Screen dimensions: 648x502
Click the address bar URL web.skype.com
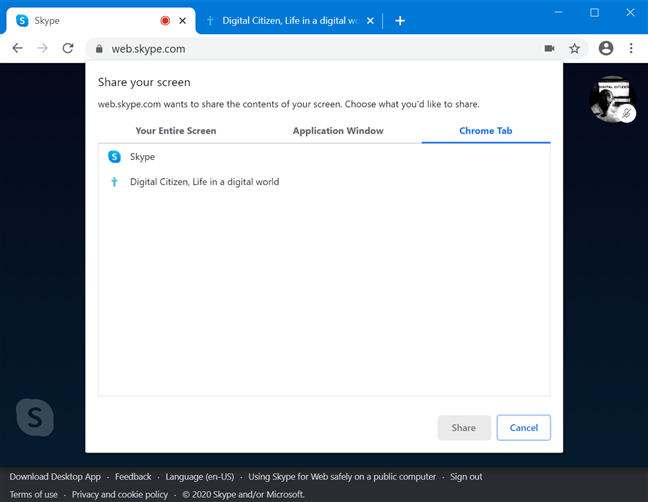click(148, 49)
